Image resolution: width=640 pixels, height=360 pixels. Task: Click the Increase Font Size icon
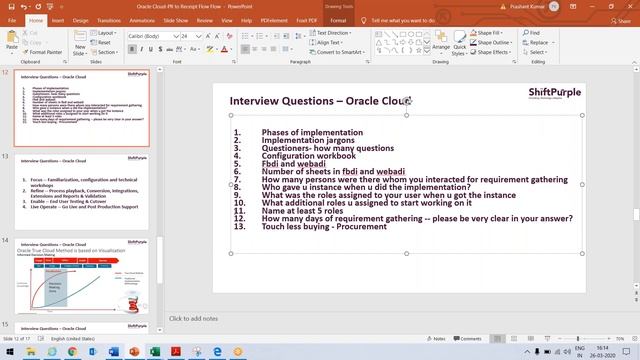coord(208,36)
